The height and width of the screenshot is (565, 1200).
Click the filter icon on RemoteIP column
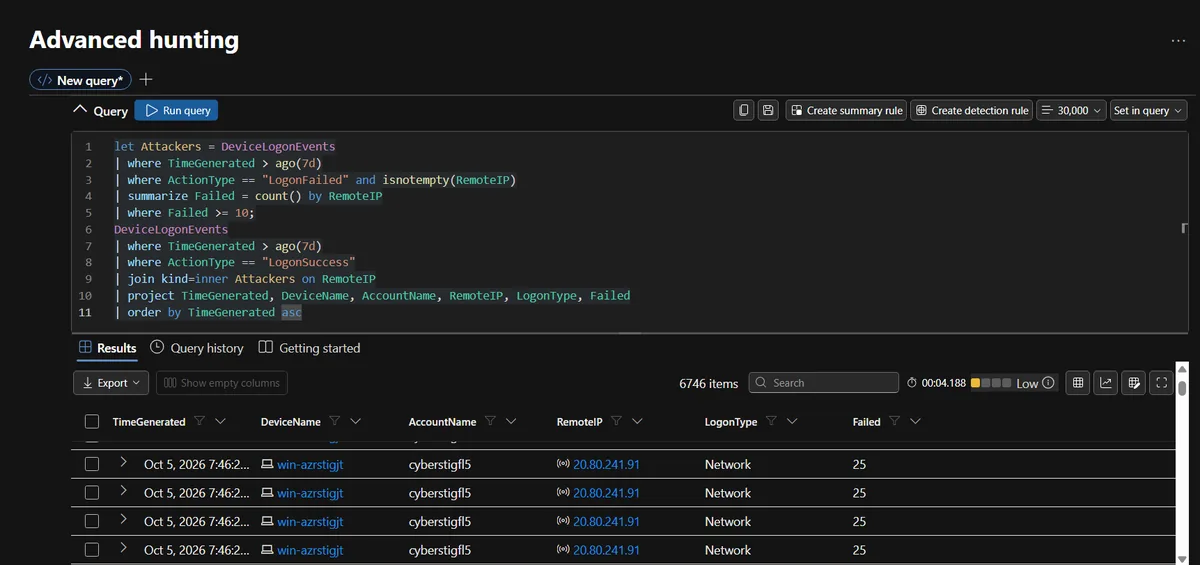[616, 422]
